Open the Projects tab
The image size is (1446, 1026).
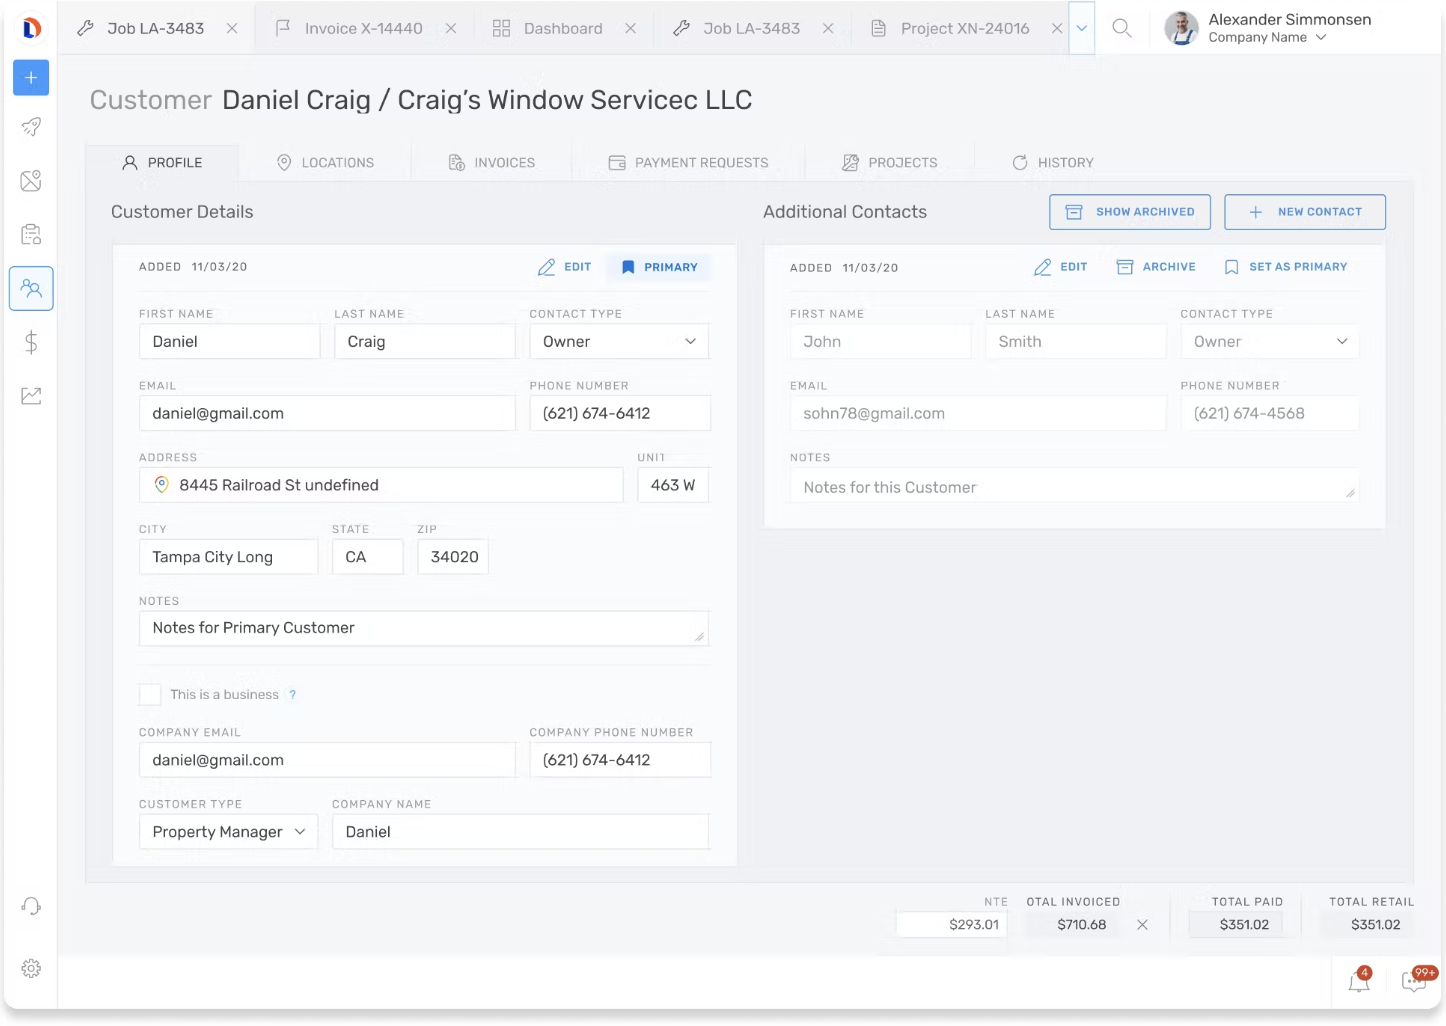coord(890,163)
